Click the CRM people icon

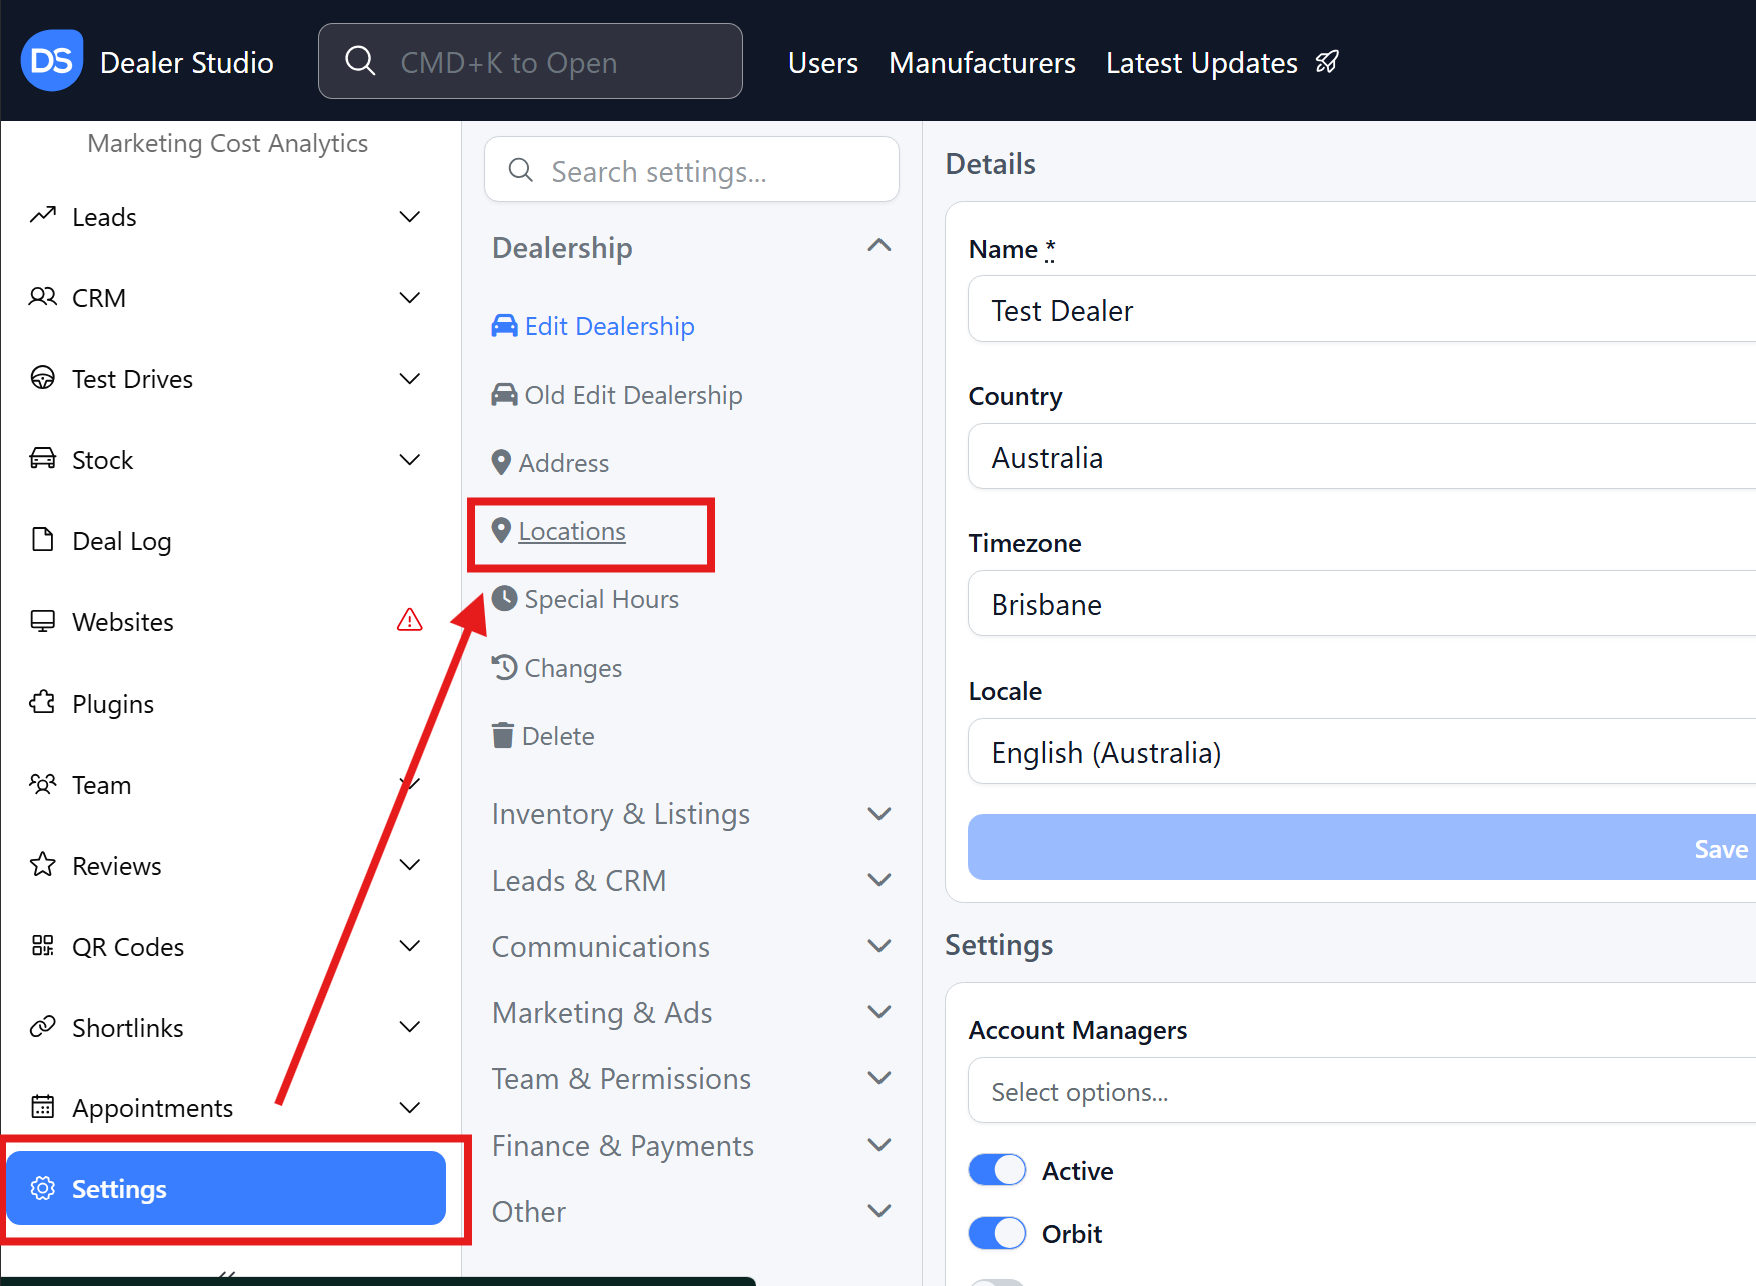coord(43,297)
